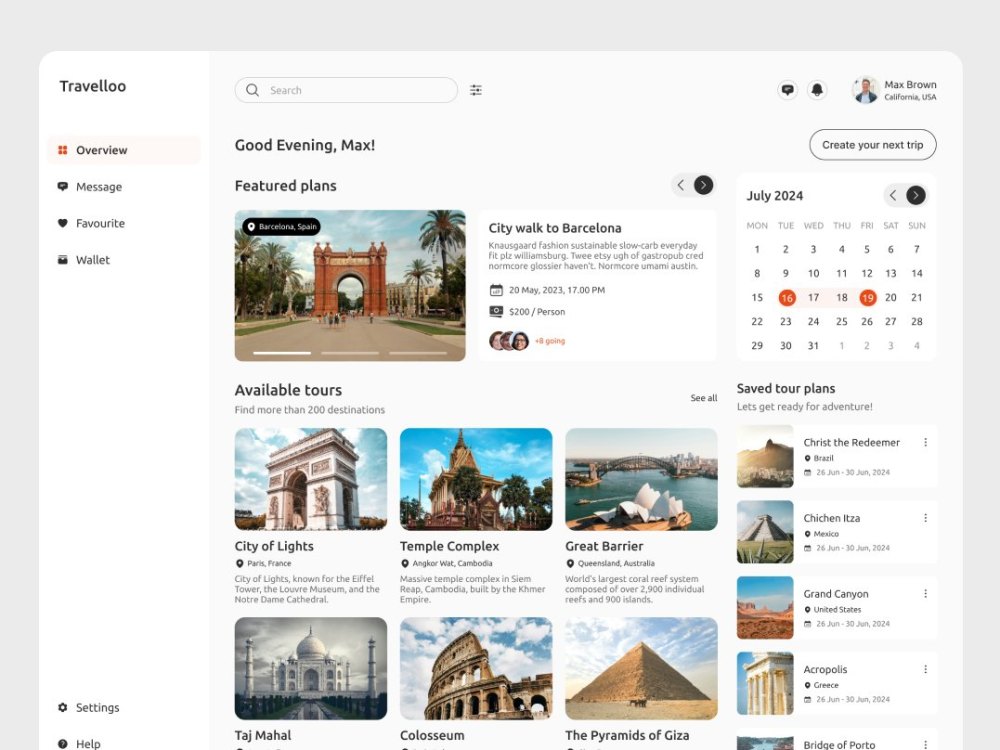Image resolution: width=1000 pixels, height=750 pixels.
Task: Click the location pin for Angkor Wat, Cambodia
Action: [x=405, y=564]
